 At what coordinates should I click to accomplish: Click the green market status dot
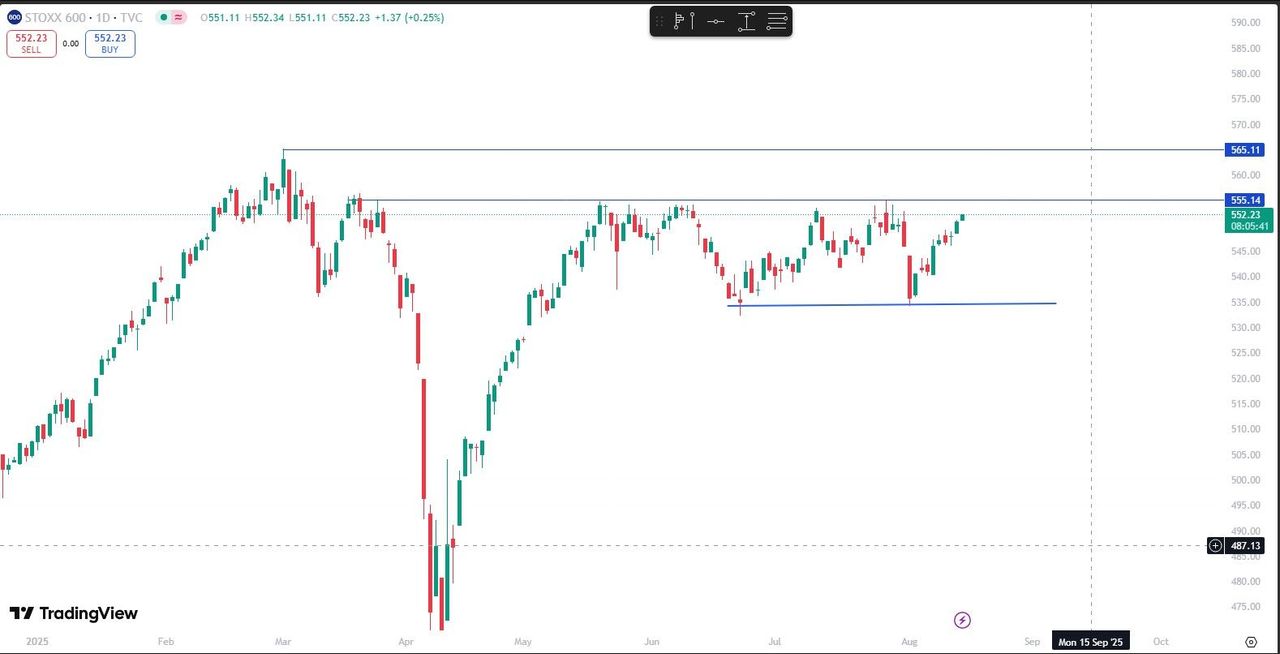tap(163, 17)
